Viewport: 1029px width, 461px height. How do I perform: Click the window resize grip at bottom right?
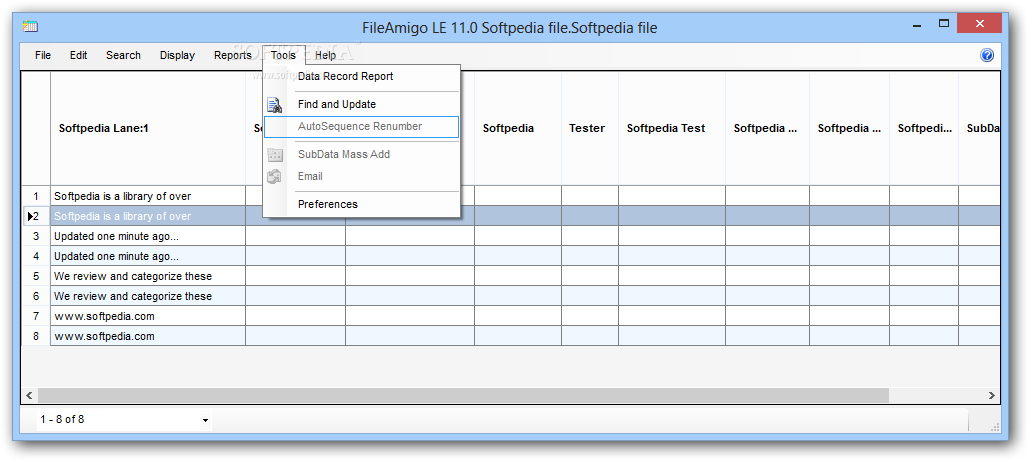995,427
